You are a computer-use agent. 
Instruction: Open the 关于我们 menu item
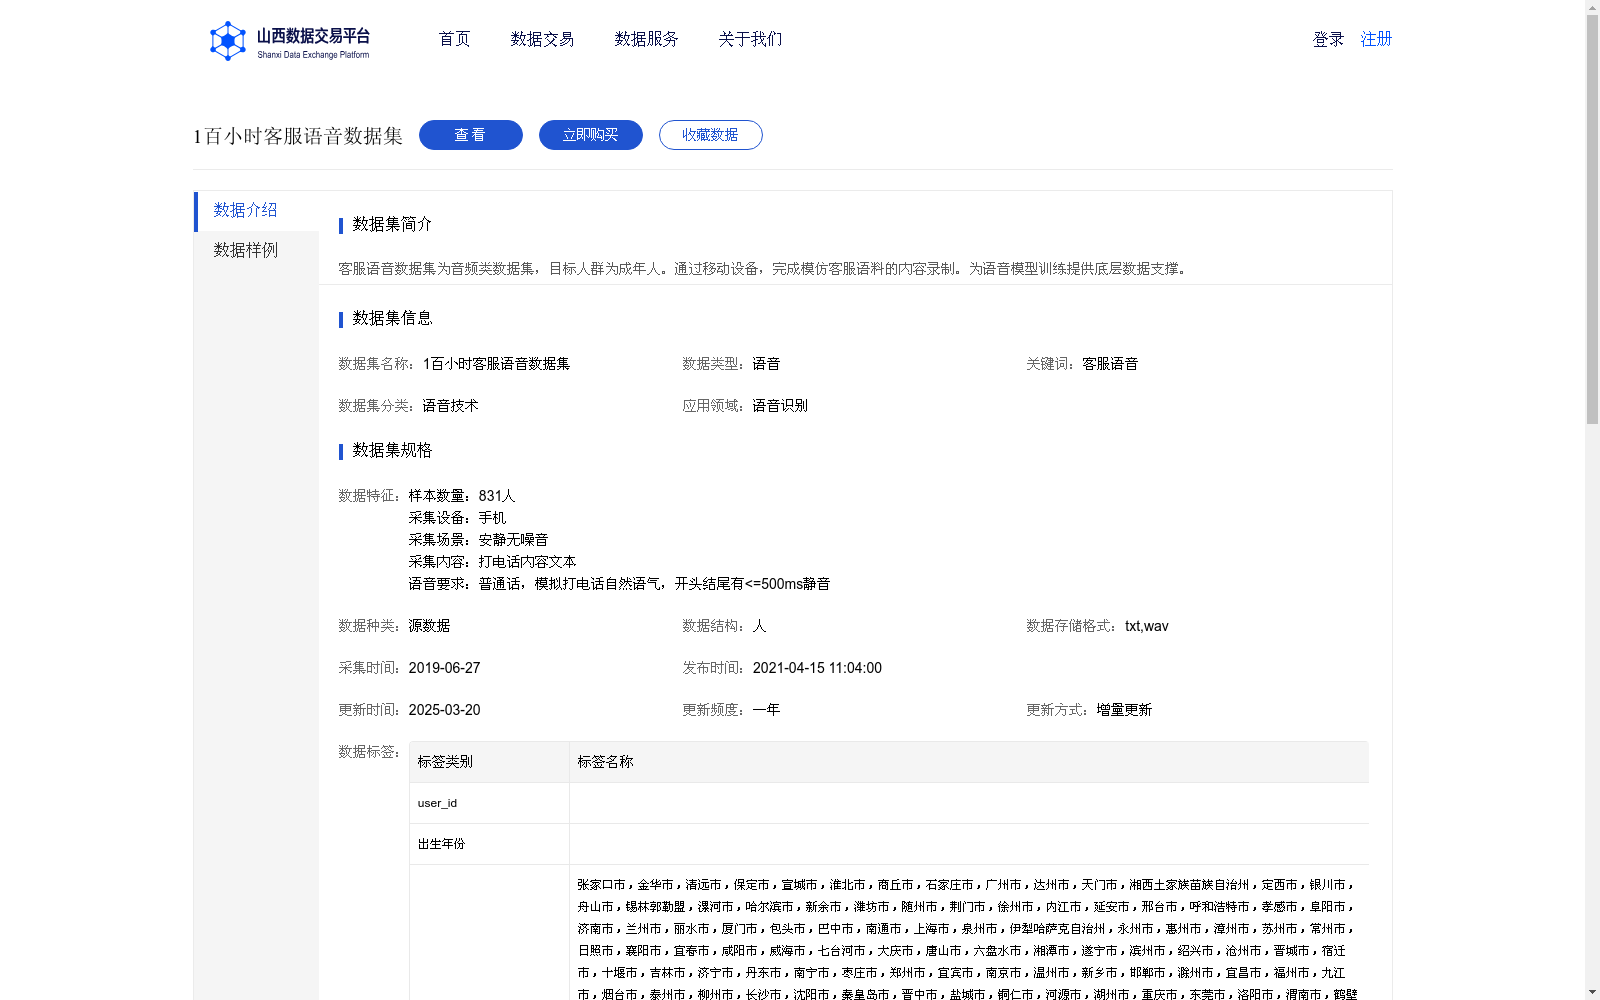click(749, 39)
